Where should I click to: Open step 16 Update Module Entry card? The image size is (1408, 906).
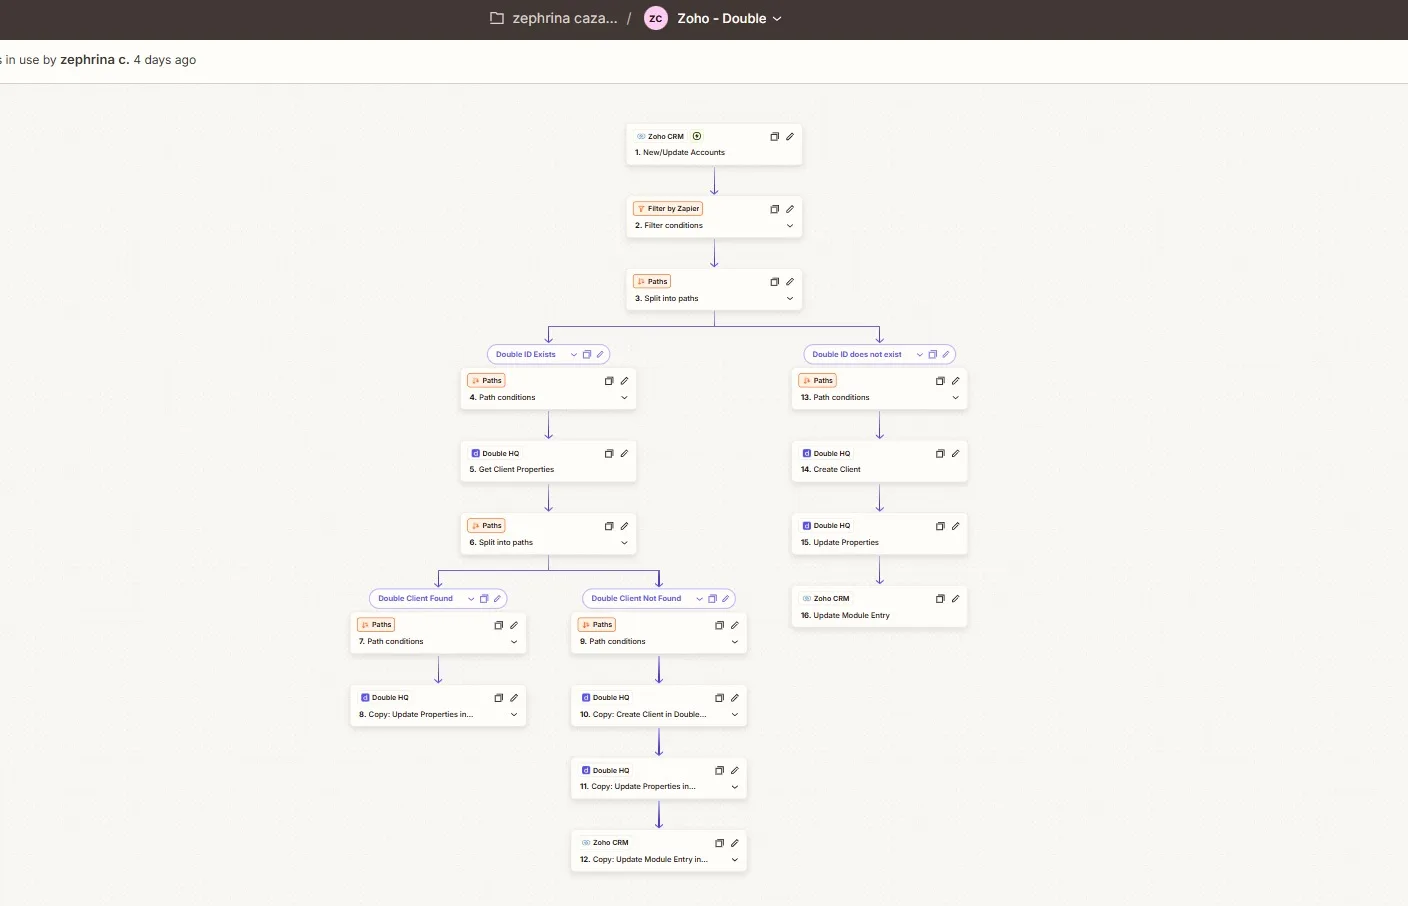click(x=880, y=607)
